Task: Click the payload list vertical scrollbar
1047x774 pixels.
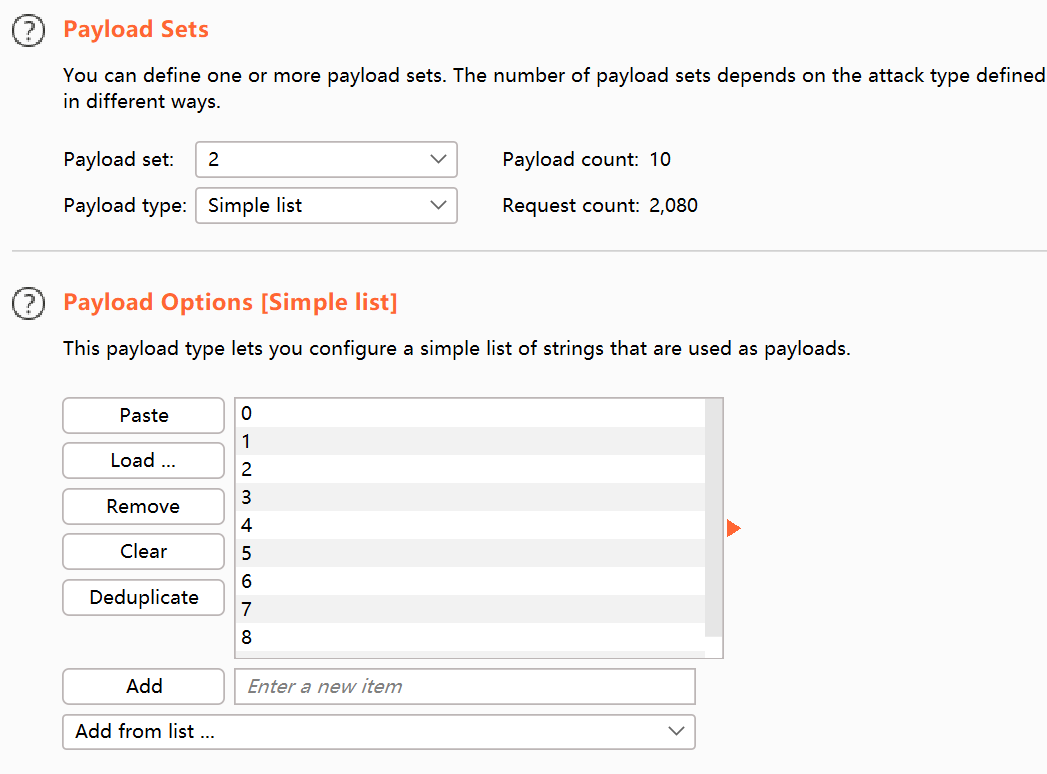Action: point(714,518)
